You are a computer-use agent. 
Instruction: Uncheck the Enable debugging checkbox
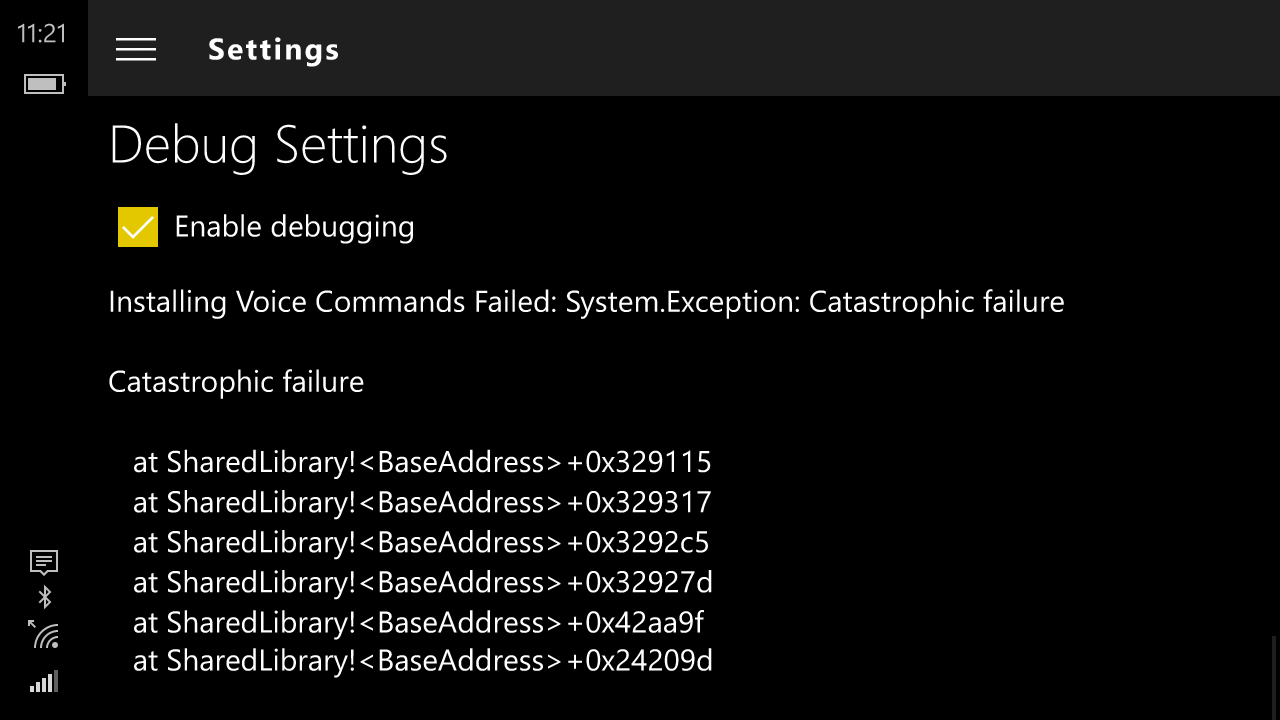click(138, 227)
